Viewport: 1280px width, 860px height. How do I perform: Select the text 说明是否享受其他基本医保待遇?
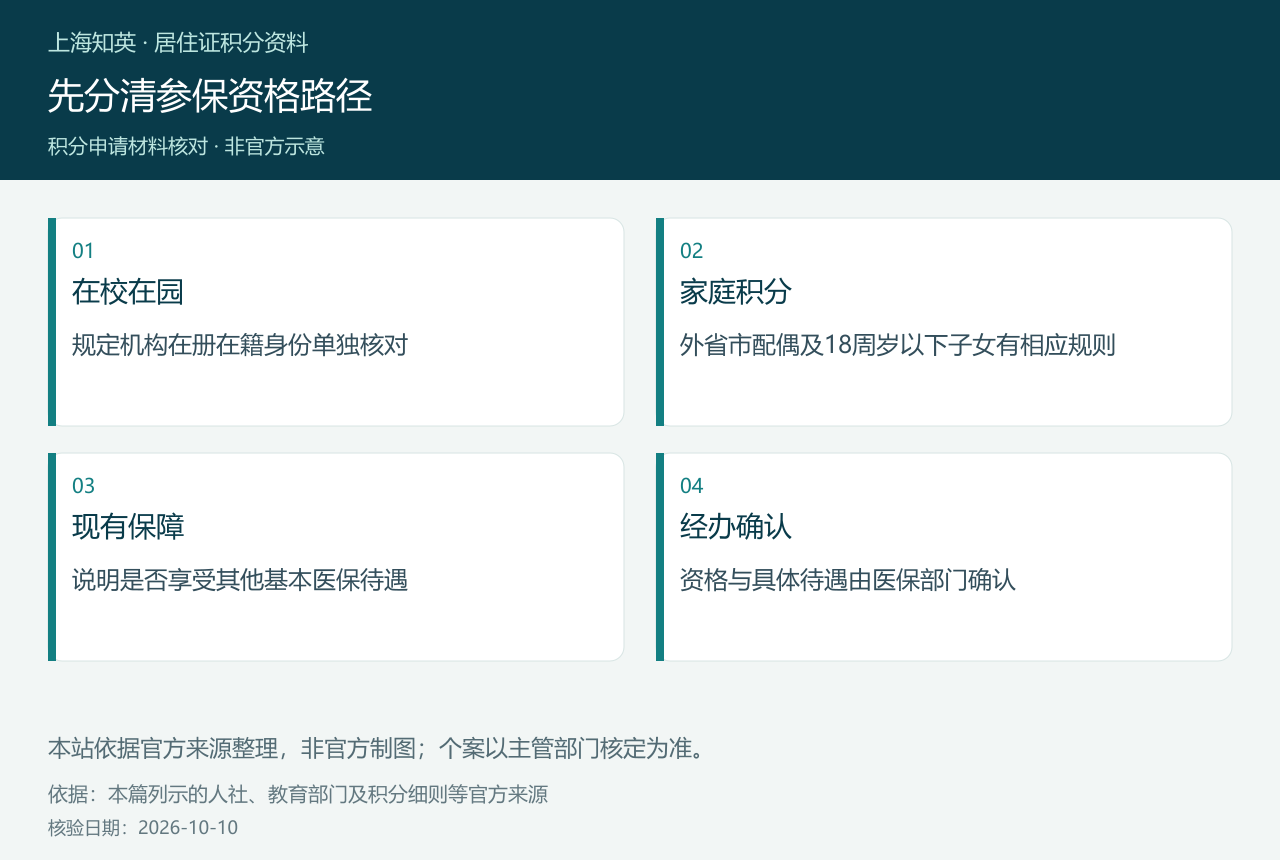click(240, 581)
